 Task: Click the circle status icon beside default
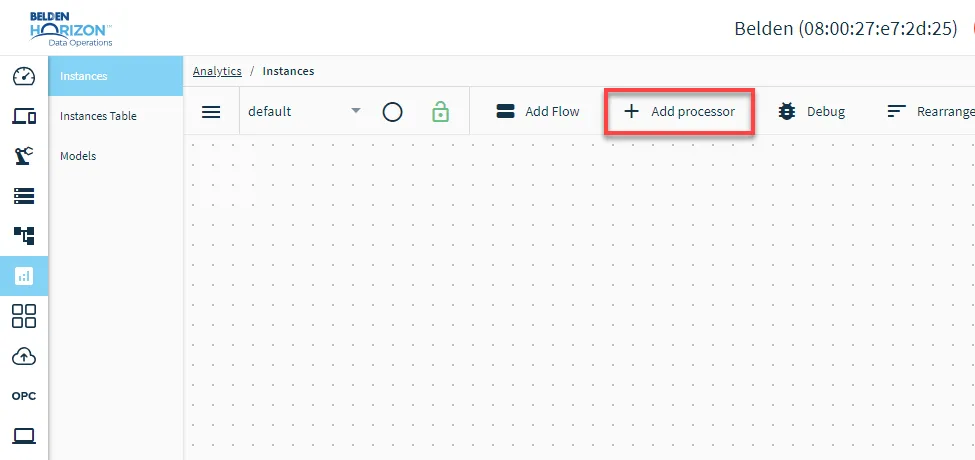(392, 112)
